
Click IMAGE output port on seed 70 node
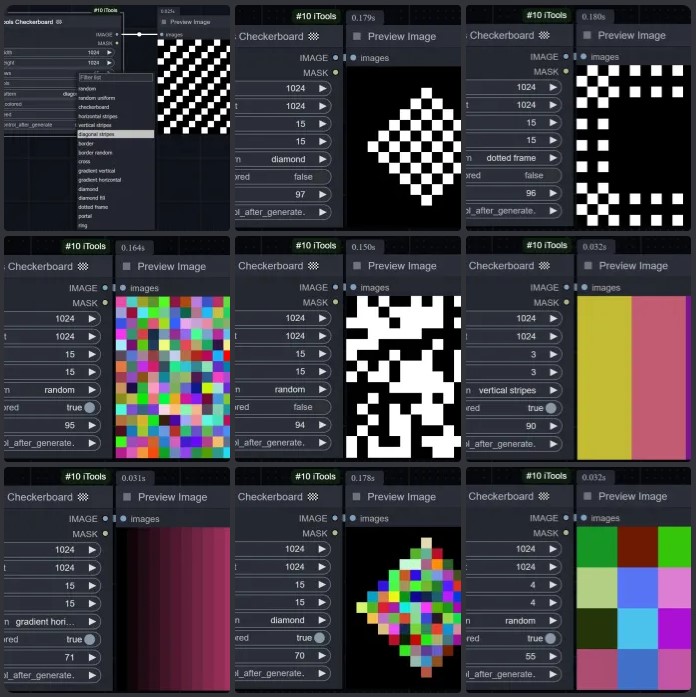click(335, 518)
